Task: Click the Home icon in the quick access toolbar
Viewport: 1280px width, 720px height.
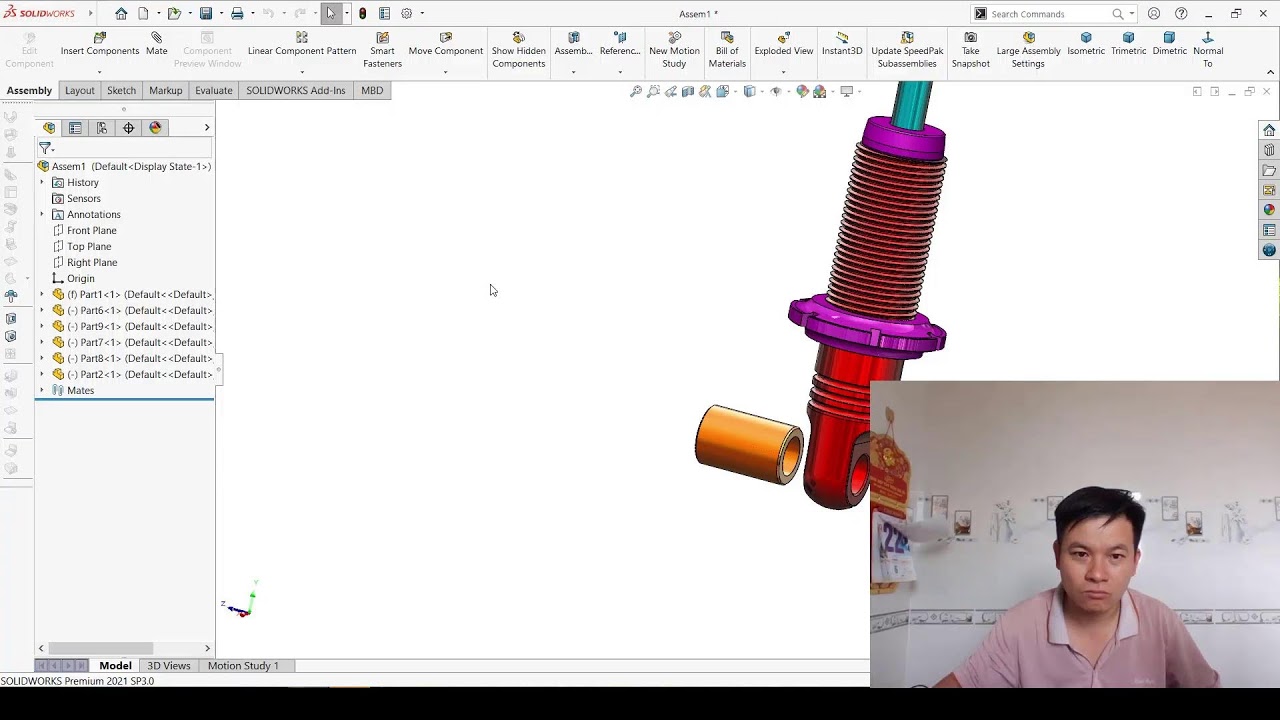Action: 121,14
